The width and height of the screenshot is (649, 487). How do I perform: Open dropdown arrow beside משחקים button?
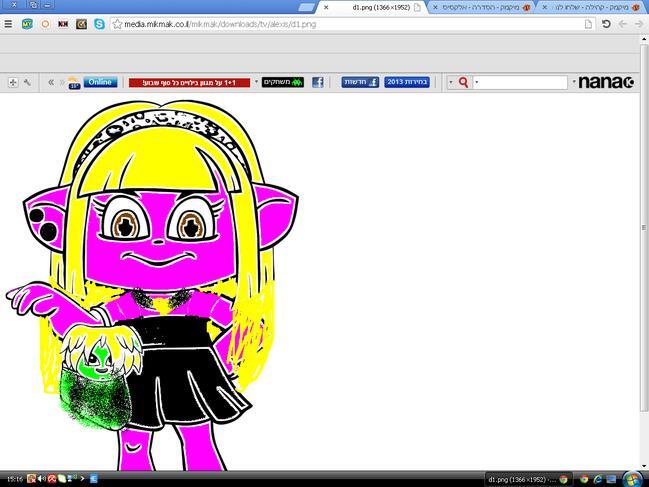[256, 82]
